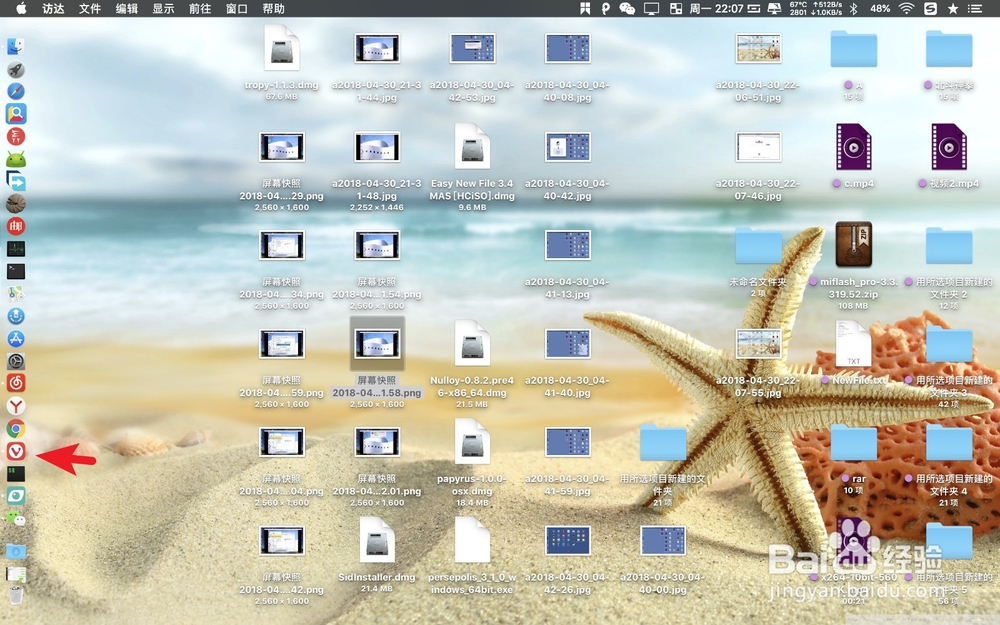Open the 文件 menu
1000x625 pixels.
pos(90,8)
